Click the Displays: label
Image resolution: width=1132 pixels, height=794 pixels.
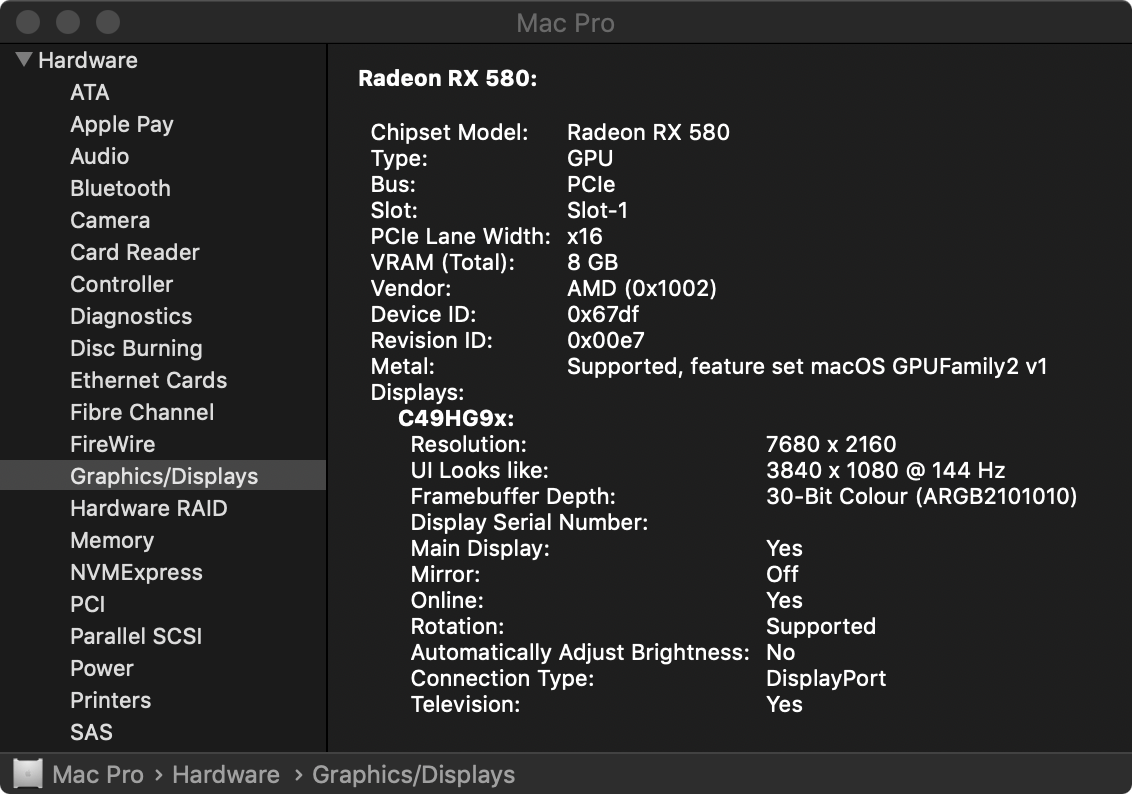pos(417,393)
